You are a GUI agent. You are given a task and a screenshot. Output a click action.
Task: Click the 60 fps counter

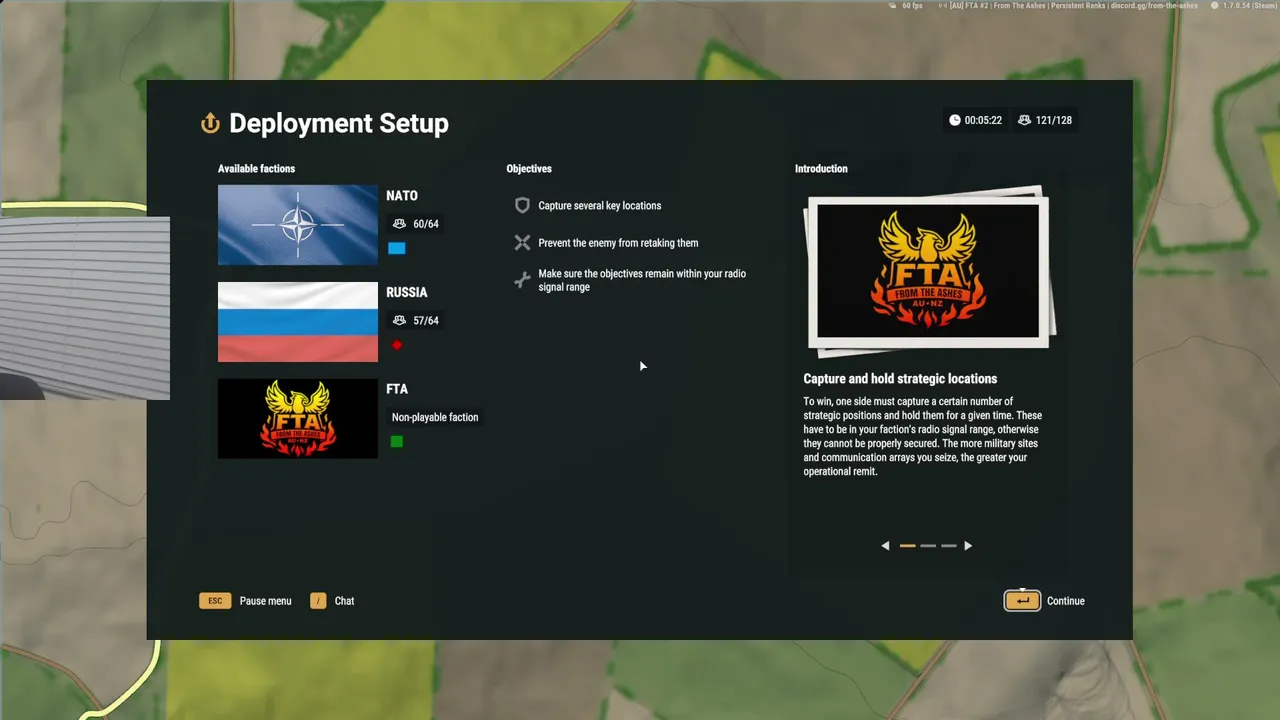coord(912,6)
